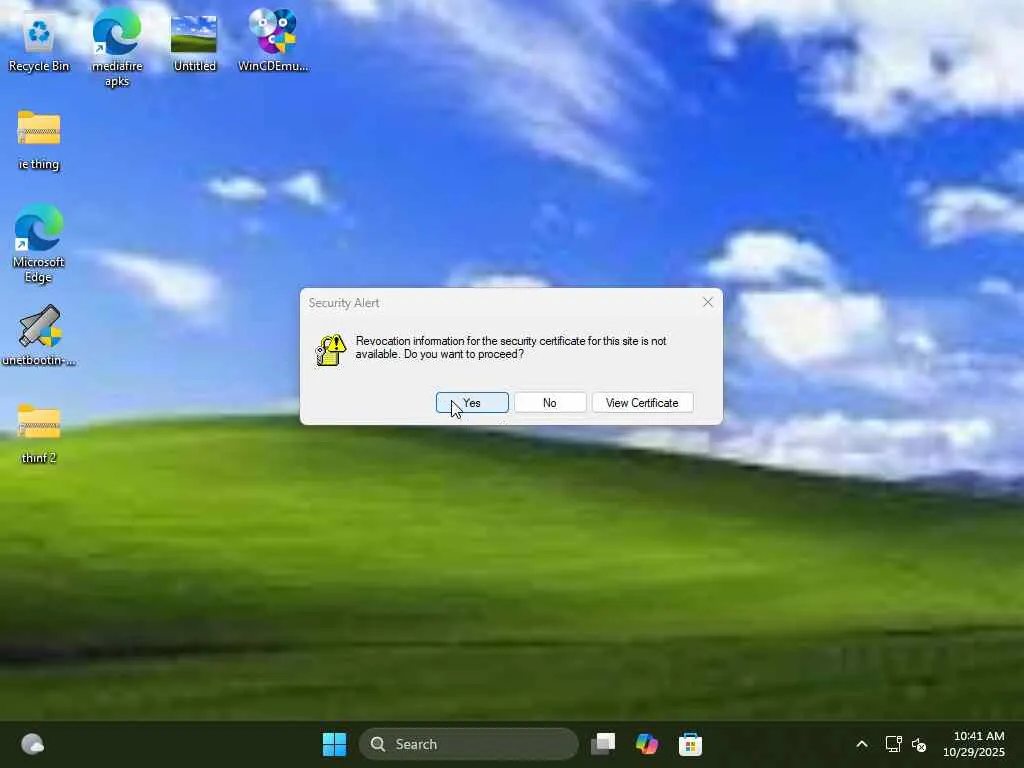Screen dimensions: 1024x768
Task: Open the network status tray icon
Action: [x=893, y=744]
